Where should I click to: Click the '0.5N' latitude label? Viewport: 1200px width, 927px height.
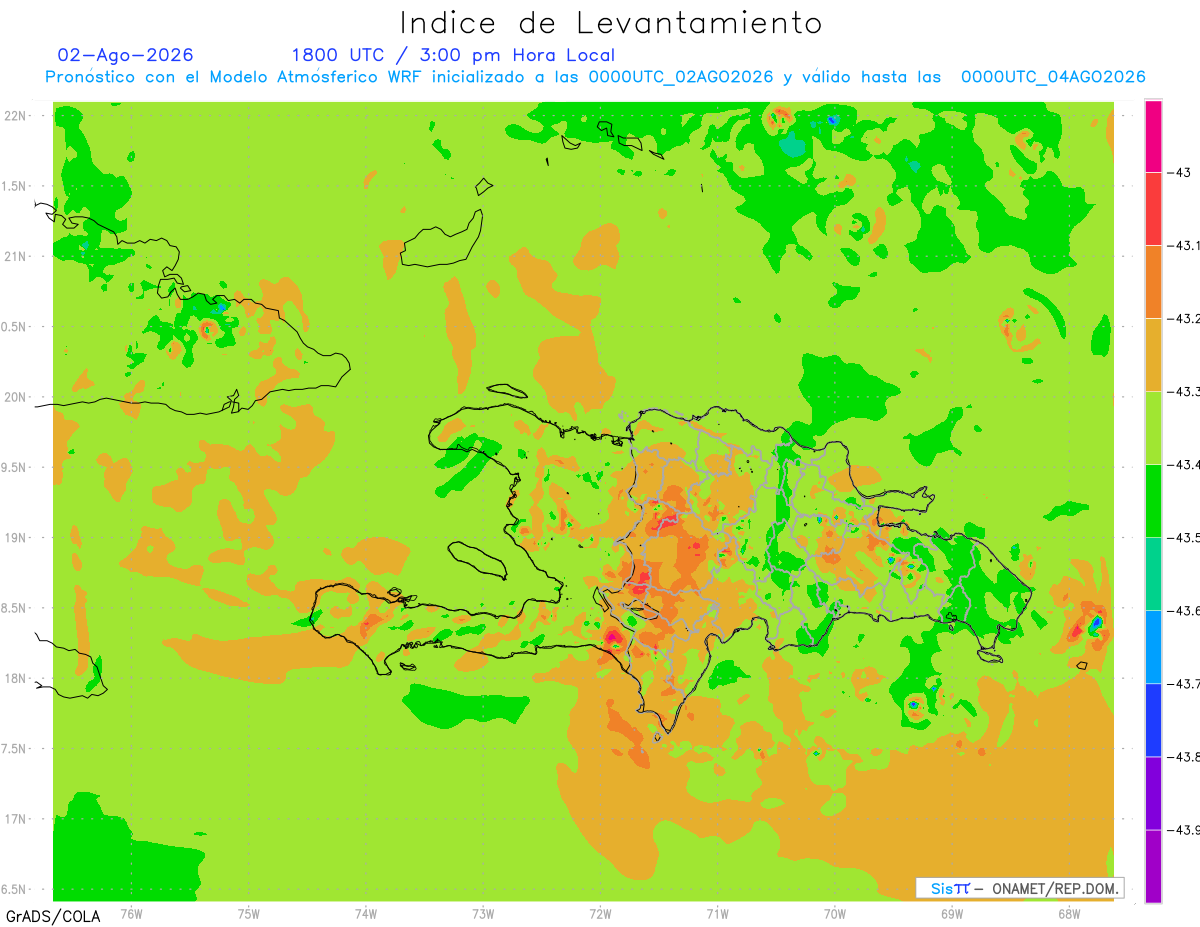click(14, 327)
